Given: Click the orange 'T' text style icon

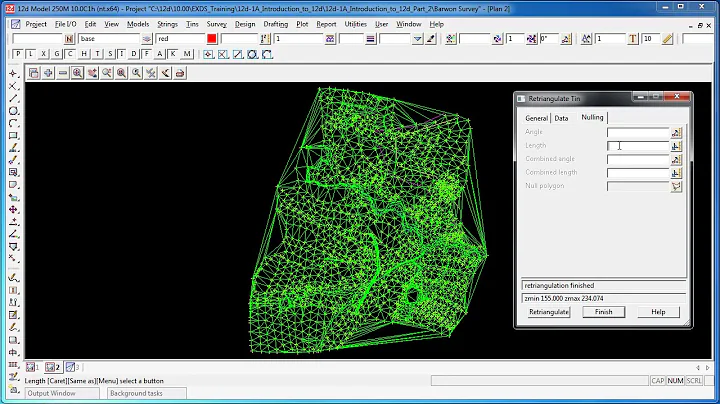Looking at the screenshot, I should click(632, 39).
